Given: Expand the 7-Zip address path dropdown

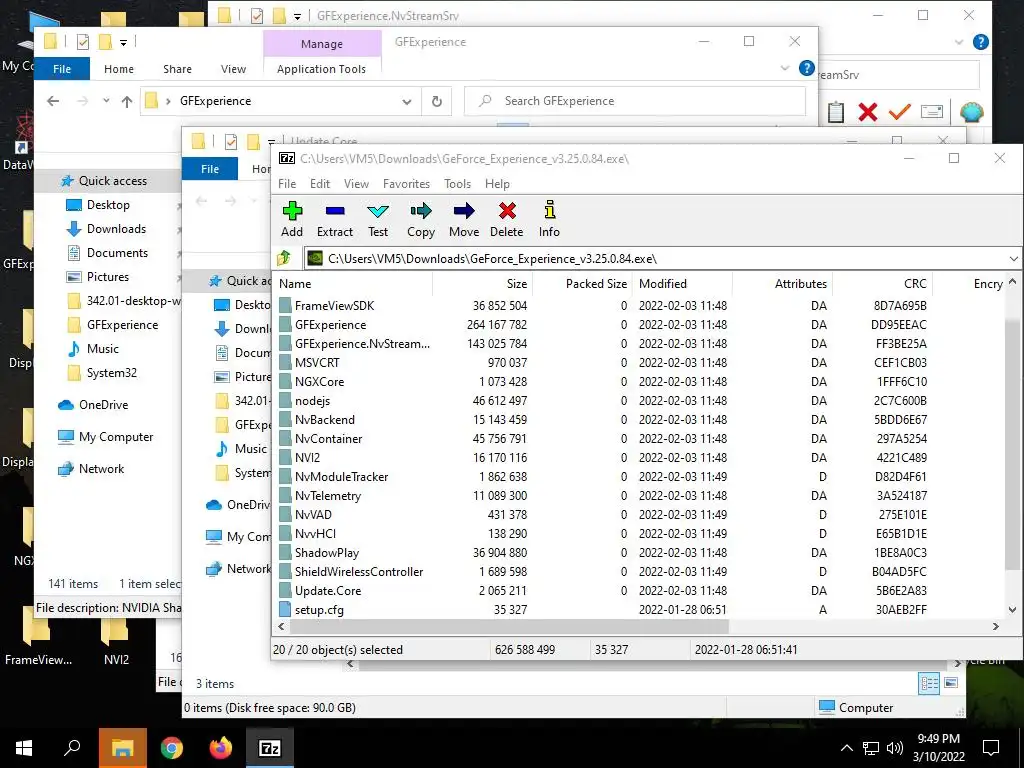Looking at the screenshot, I should (1013, 259).
